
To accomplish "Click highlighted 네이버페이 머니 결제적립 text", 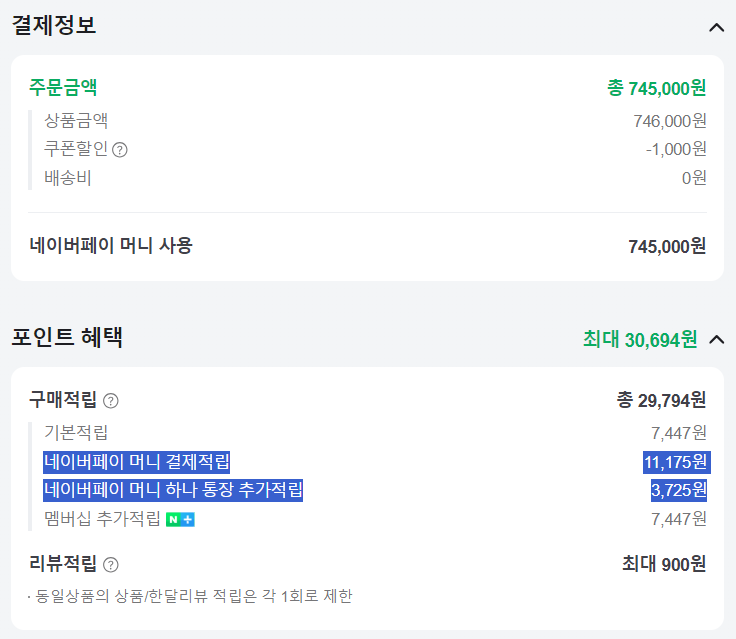I will coord(137,462).
